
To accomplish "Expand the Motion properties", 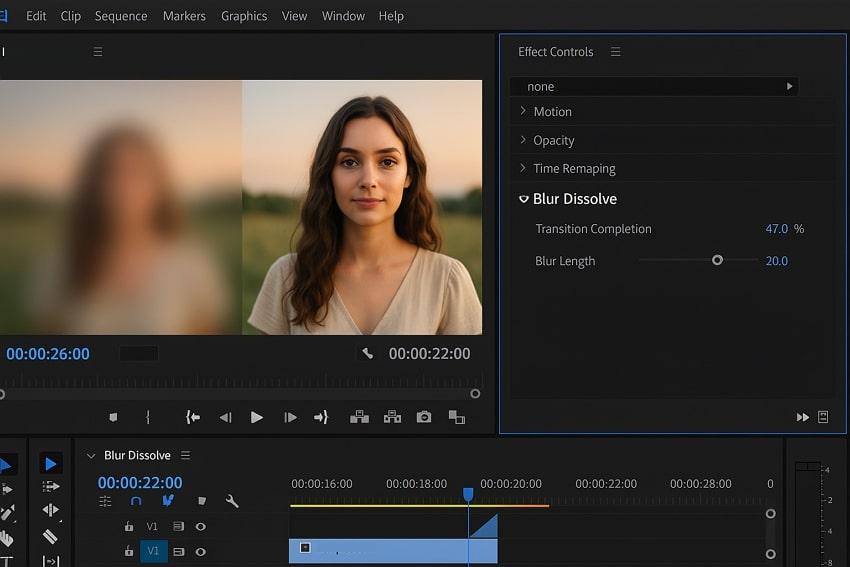I will tap(523, 111).
